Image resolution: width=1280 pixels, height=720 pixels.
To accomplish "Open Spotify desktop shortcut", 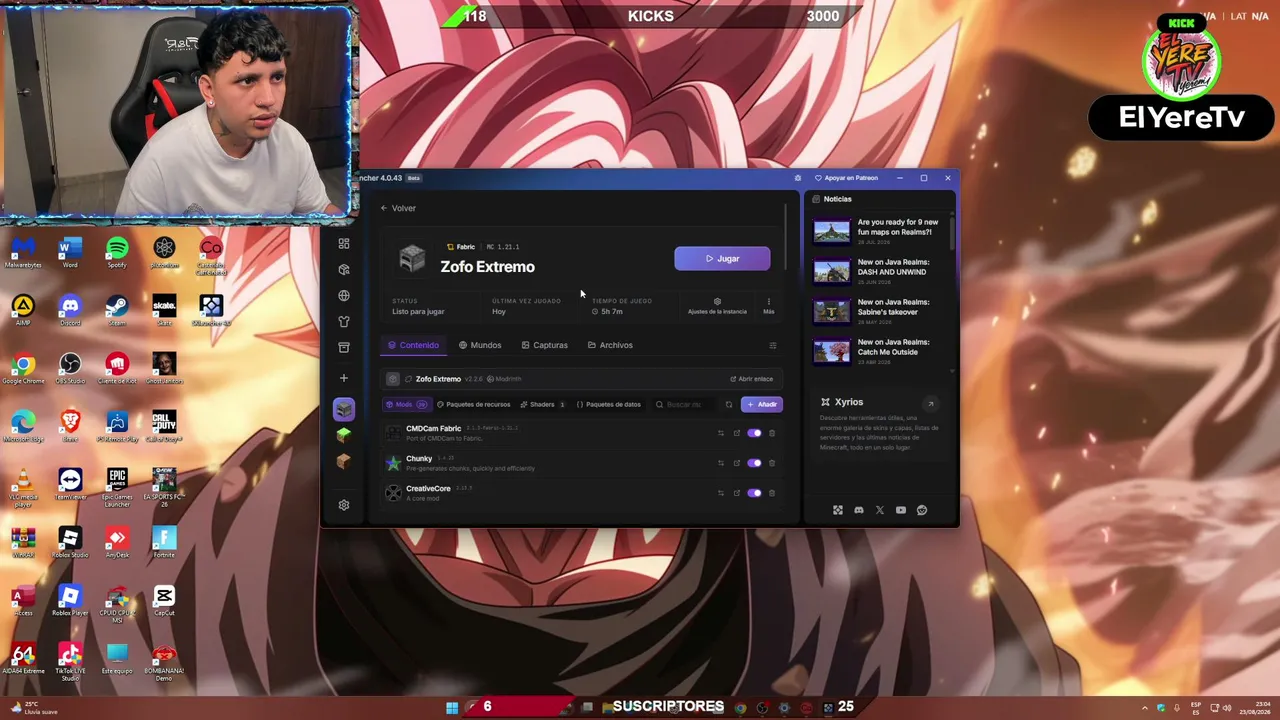I will pyautogui.click(x=117, y=252).
